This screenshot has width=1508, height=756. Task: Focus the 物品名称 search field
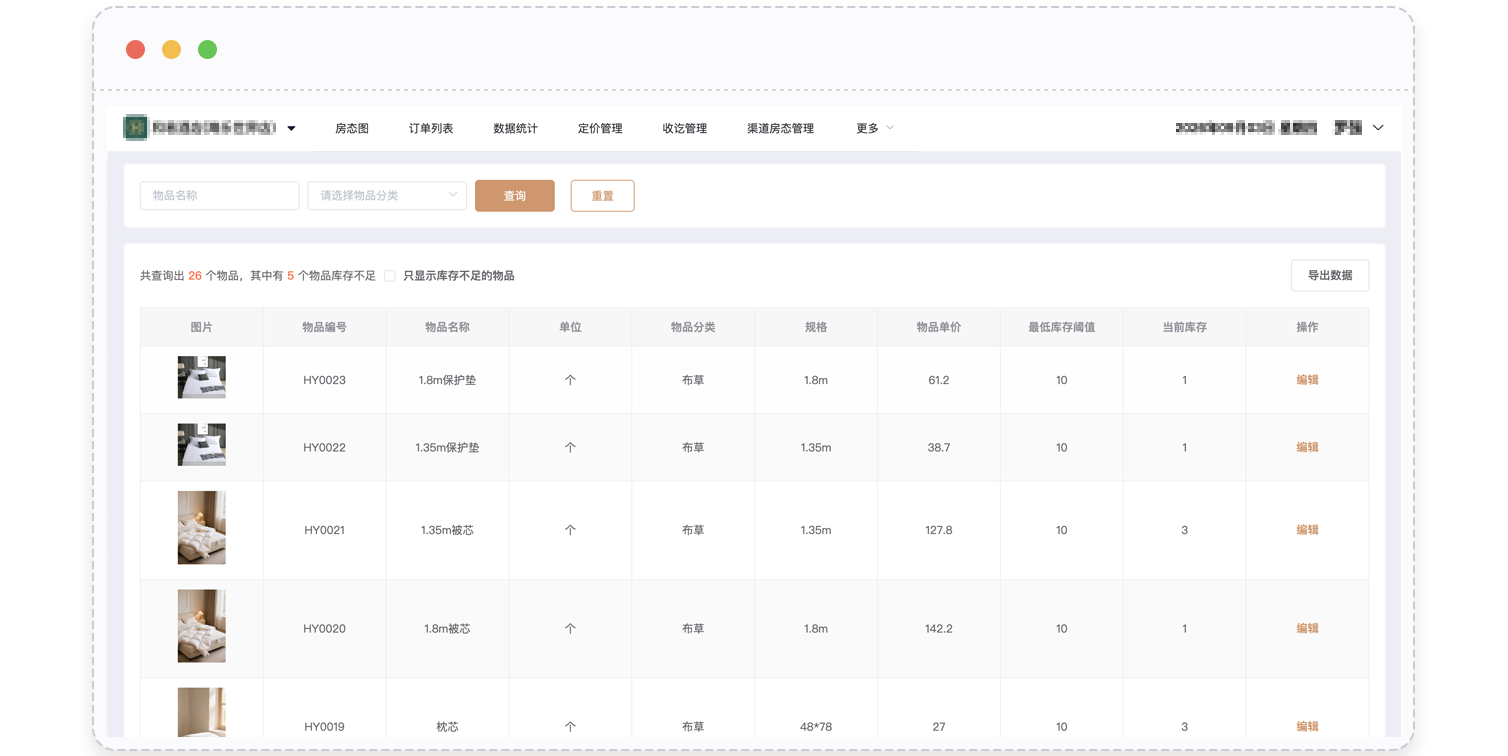point(220,195)
